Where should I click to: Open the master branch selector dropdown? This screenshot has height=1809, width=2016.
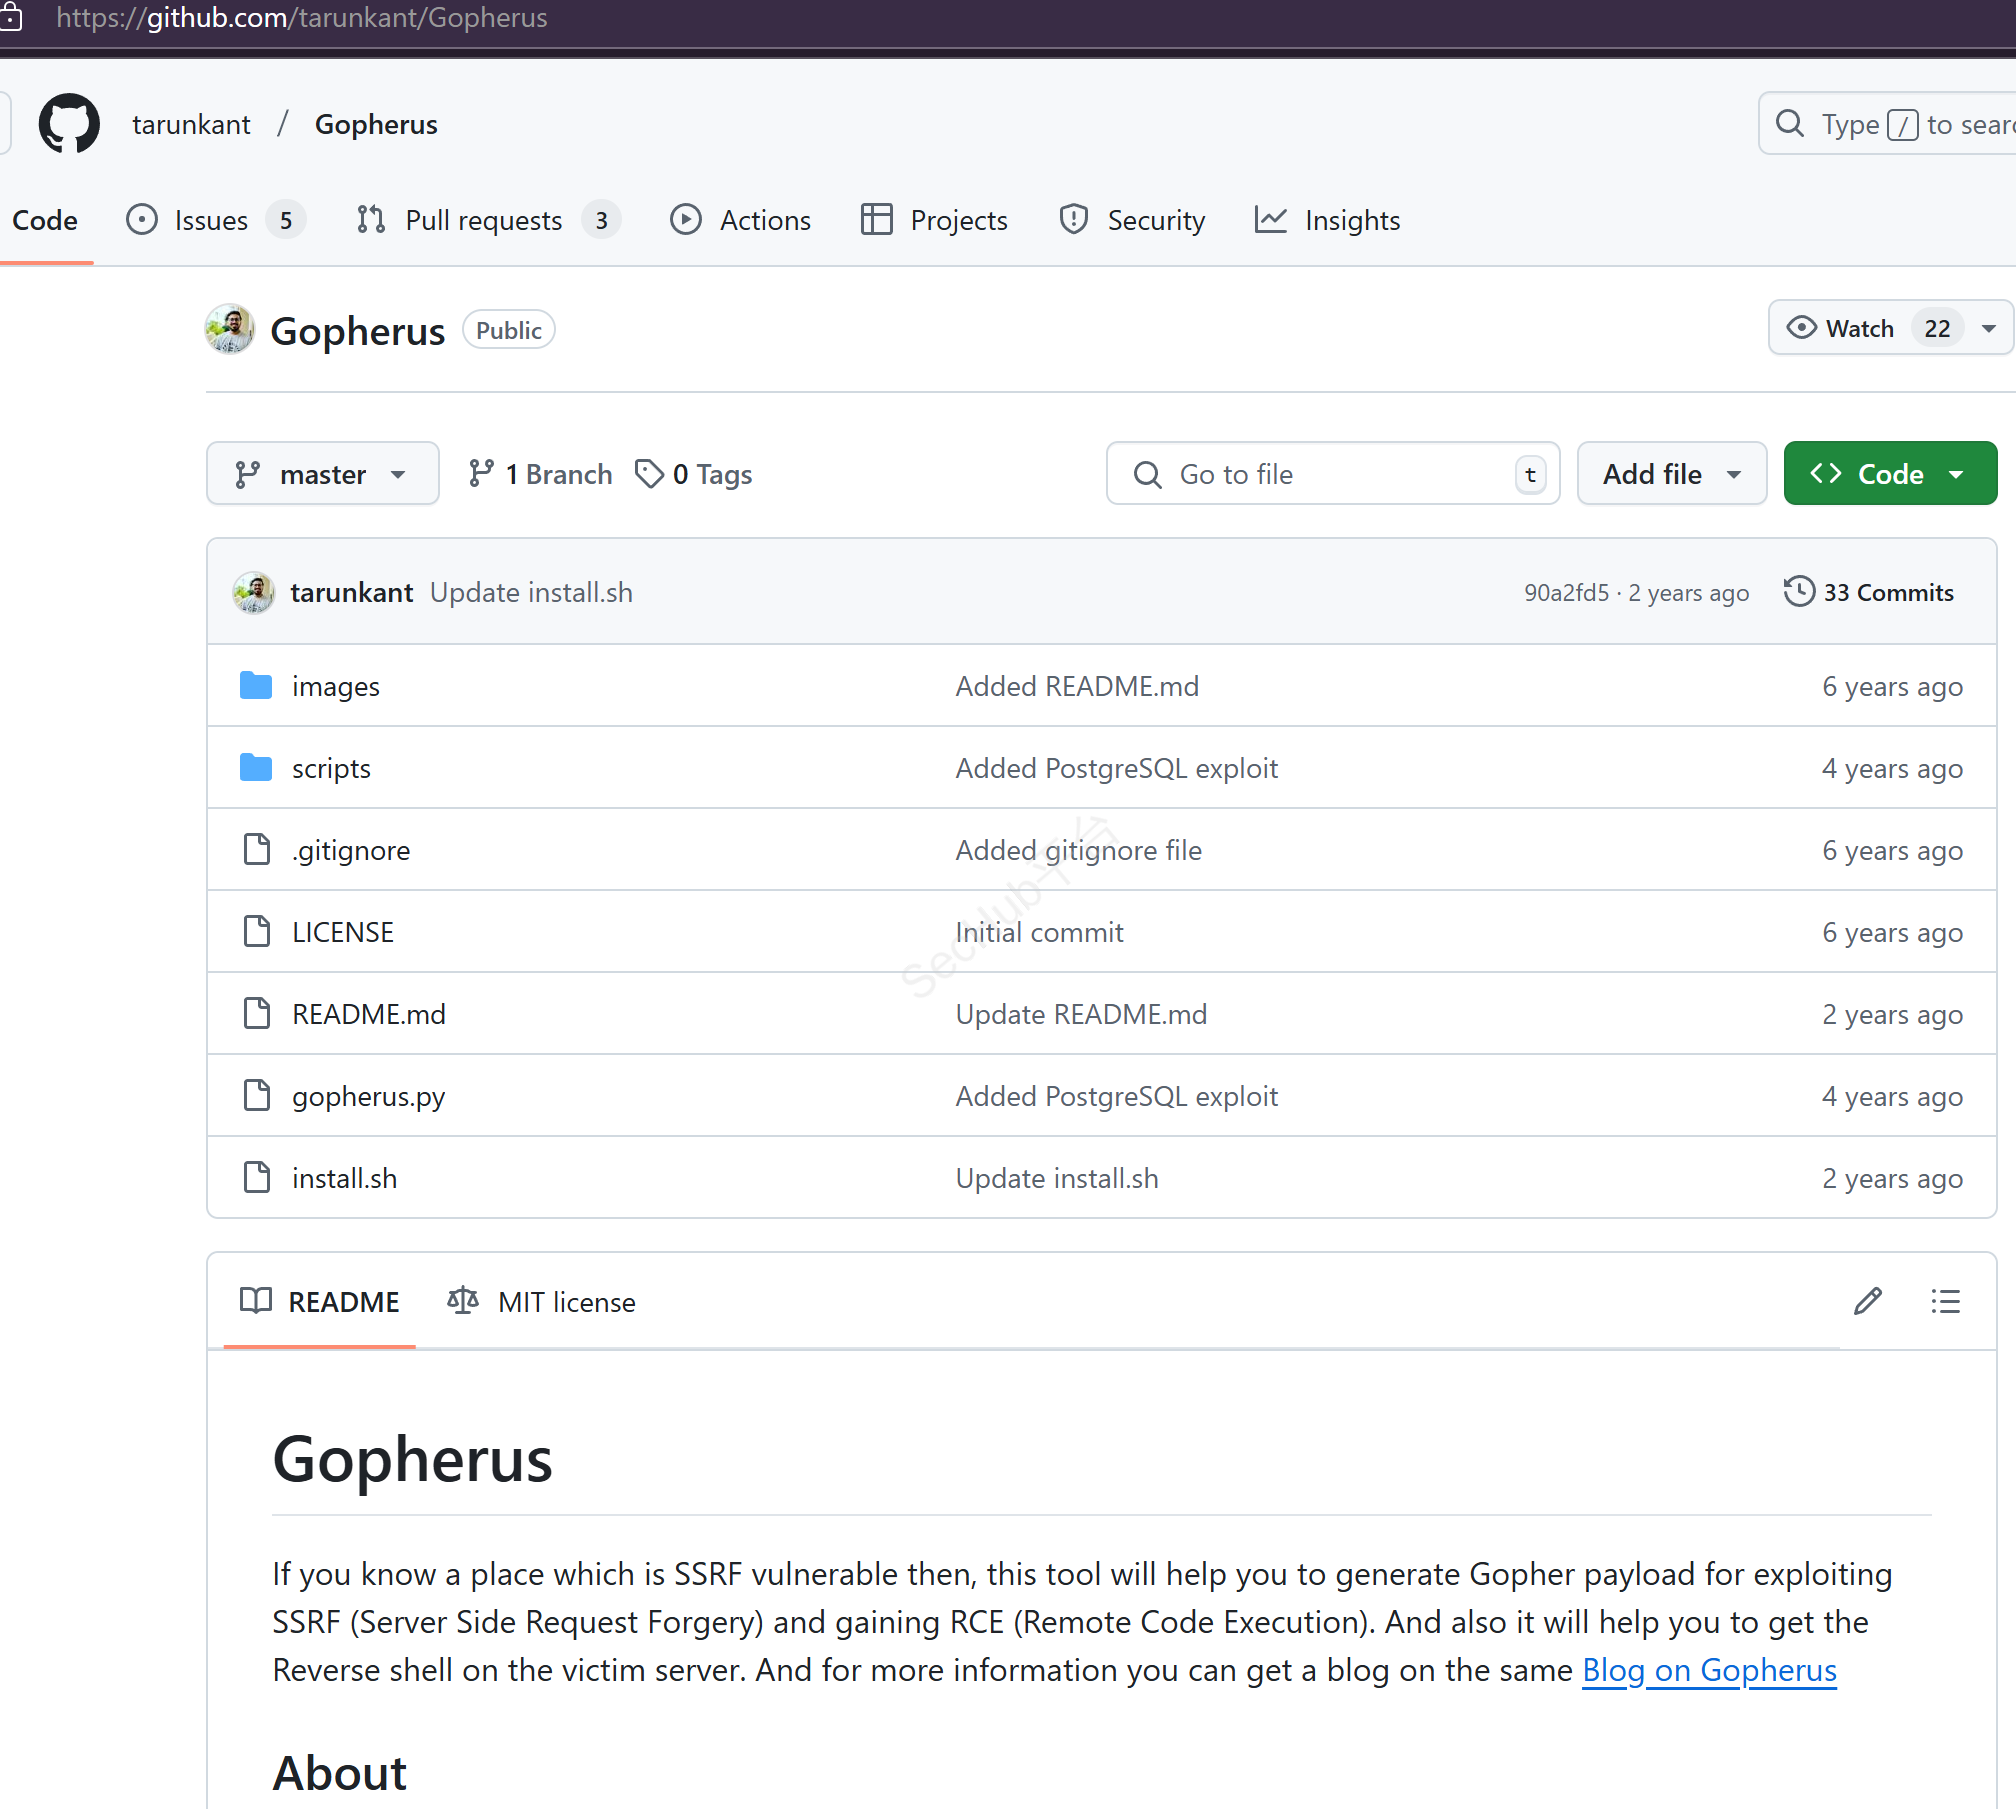click(x=322, y=474)
